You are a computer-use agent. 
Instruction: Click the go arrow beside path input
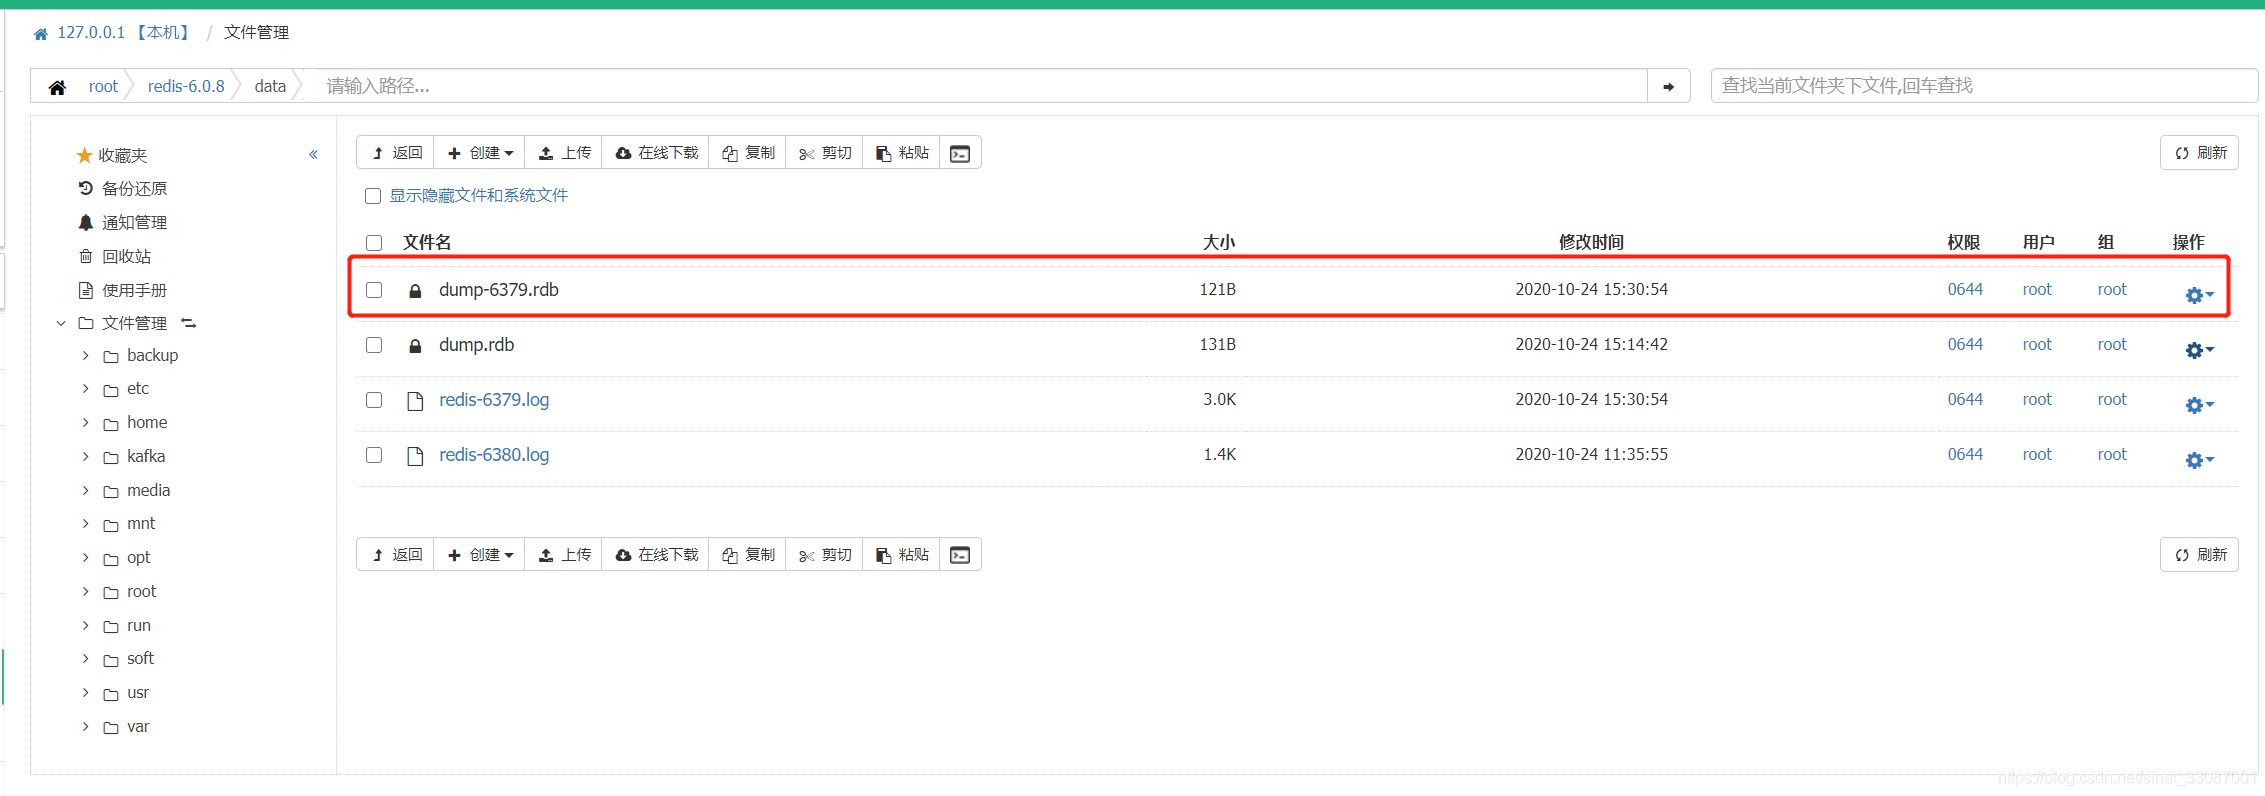coord(1668,86)
